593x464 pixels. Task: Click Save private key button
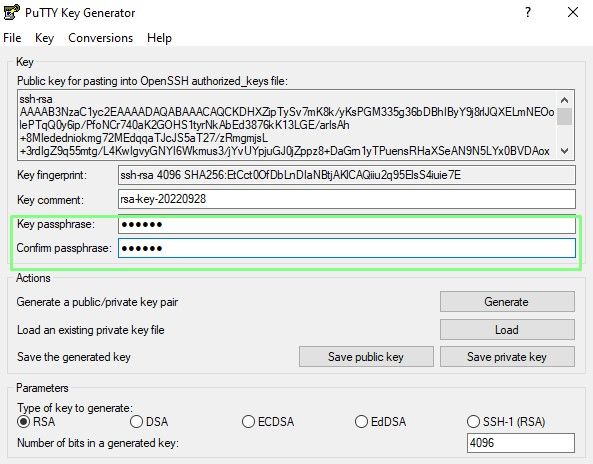point(507,357)
